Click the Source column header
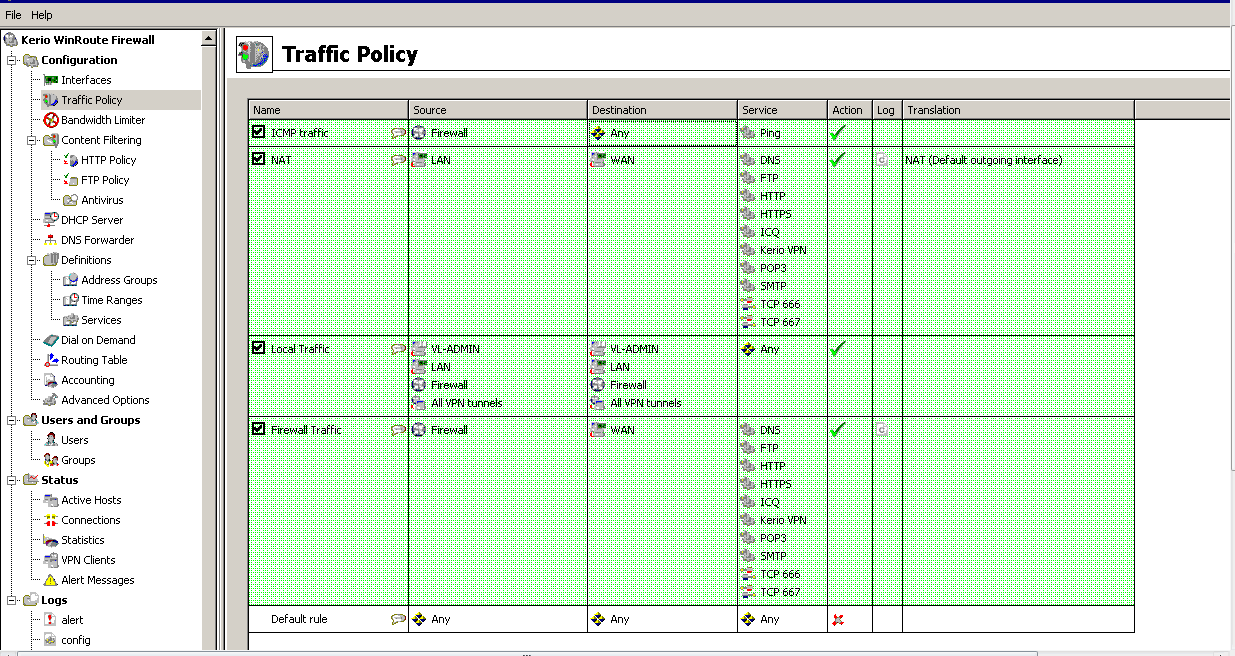Viewport: 1235px width, 656px height. coord(498,110)
